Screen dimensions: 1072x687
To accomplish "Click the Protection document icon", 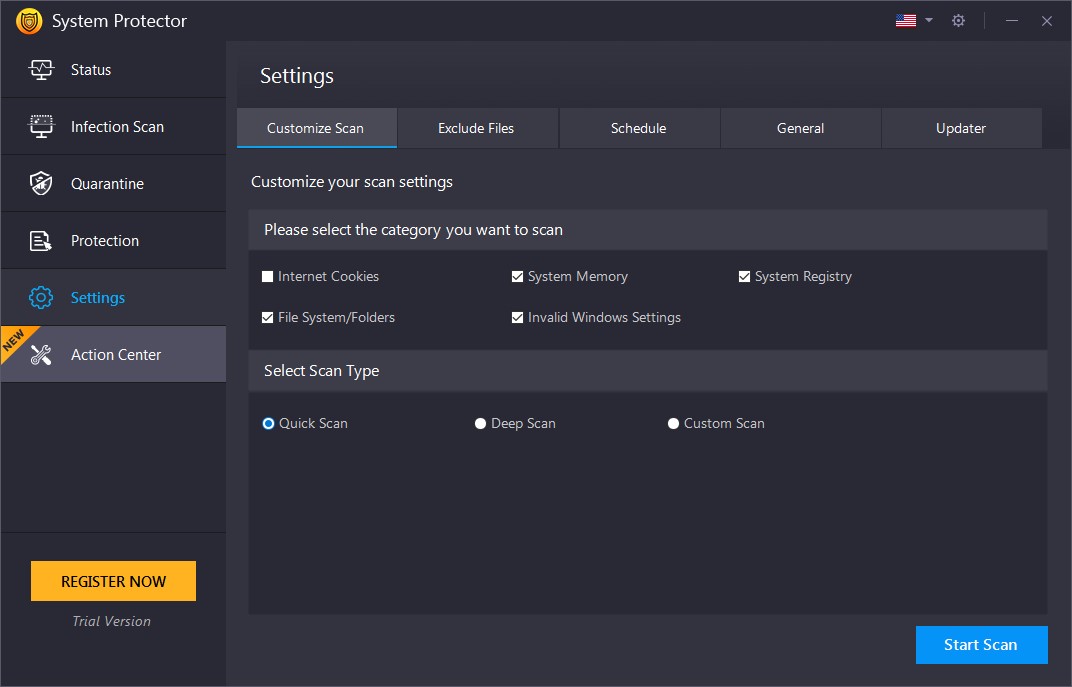I will 40,240.
